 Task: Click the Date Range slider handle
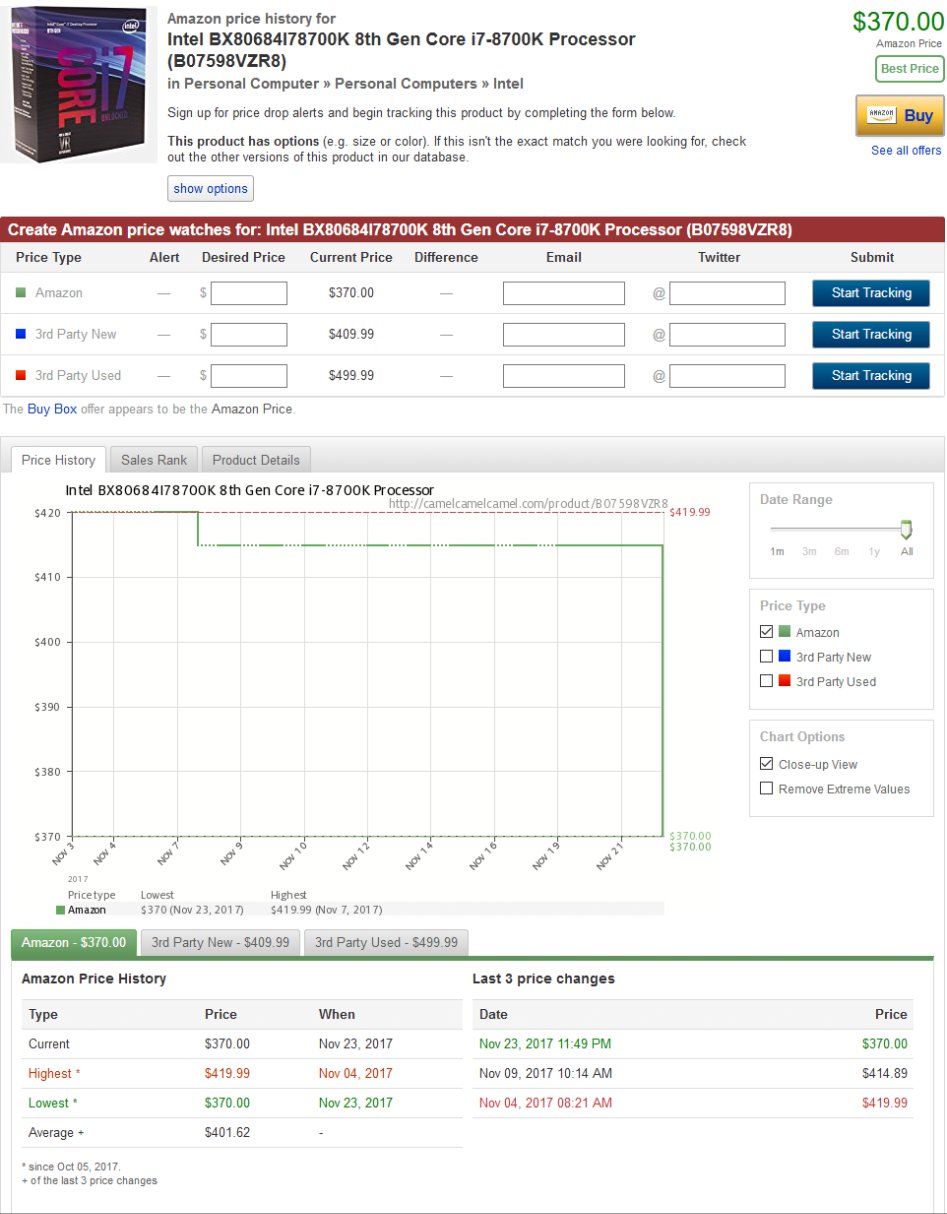[x=906, y=529]
